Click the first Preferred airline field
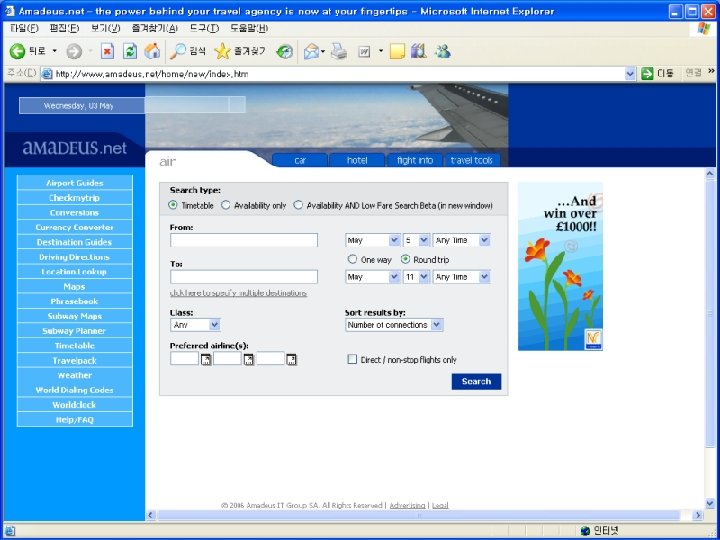 click(184, 359)
